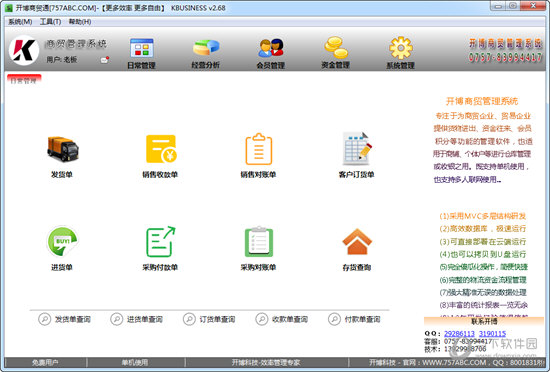Click magnifier icon beside 订货单查询
Viewport: 550px width, 372px height.
tap(189, 319)
